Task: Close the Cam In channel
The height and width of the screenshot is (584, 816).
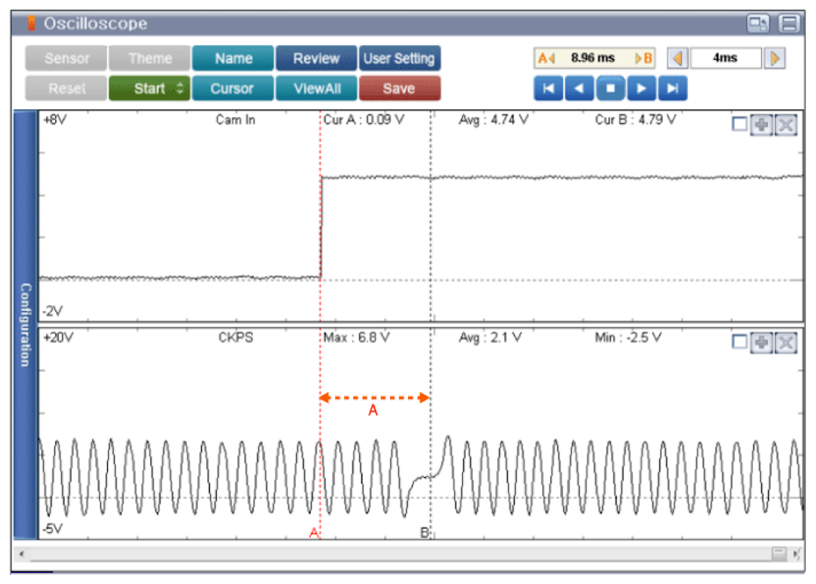Action: (786, 125)
